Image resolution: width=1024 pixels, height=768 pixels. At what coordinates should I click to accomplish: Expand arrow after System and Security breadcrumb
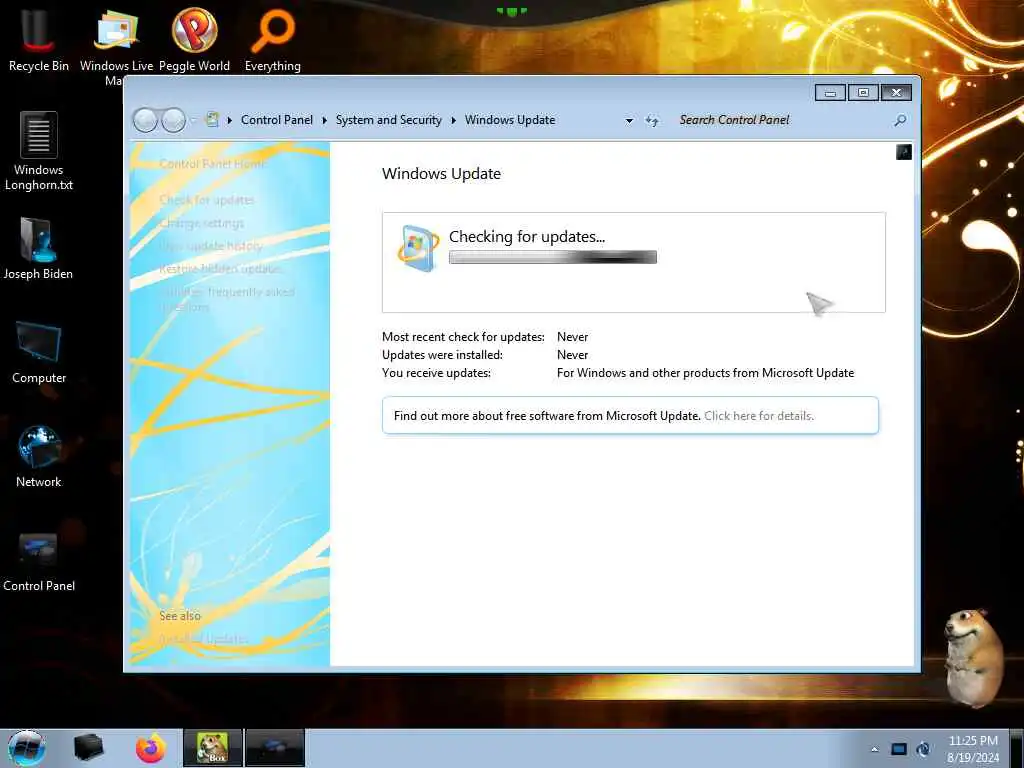(x=453, y=120)
